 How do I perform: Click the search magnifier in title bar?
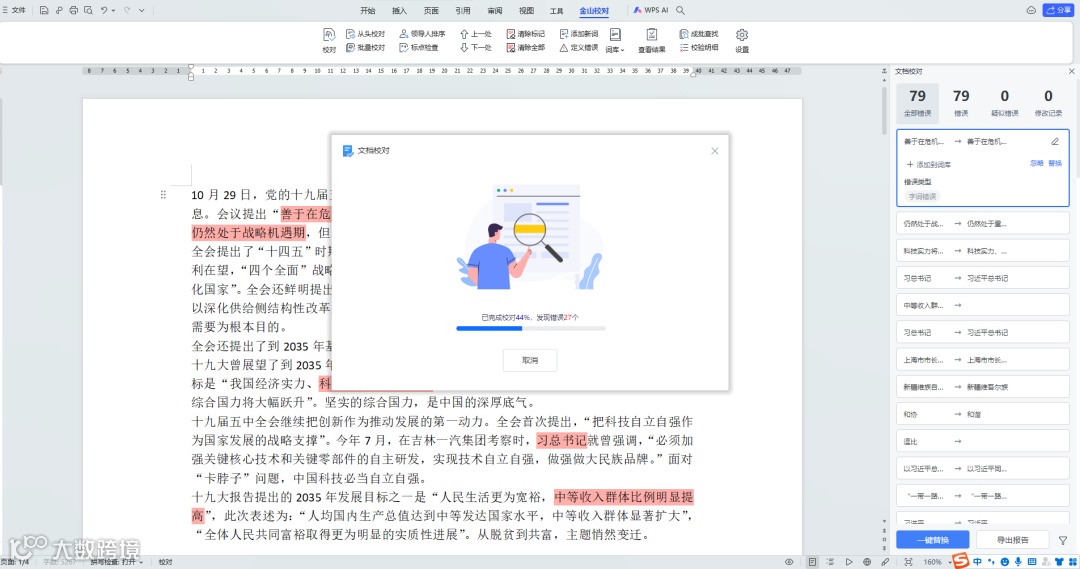pos(681,10)
